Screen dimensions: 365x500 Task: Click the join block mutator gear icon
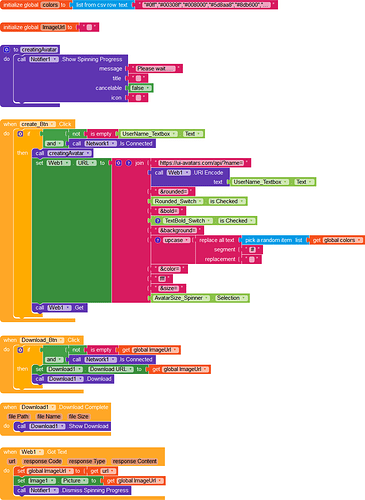coord(119,163)
